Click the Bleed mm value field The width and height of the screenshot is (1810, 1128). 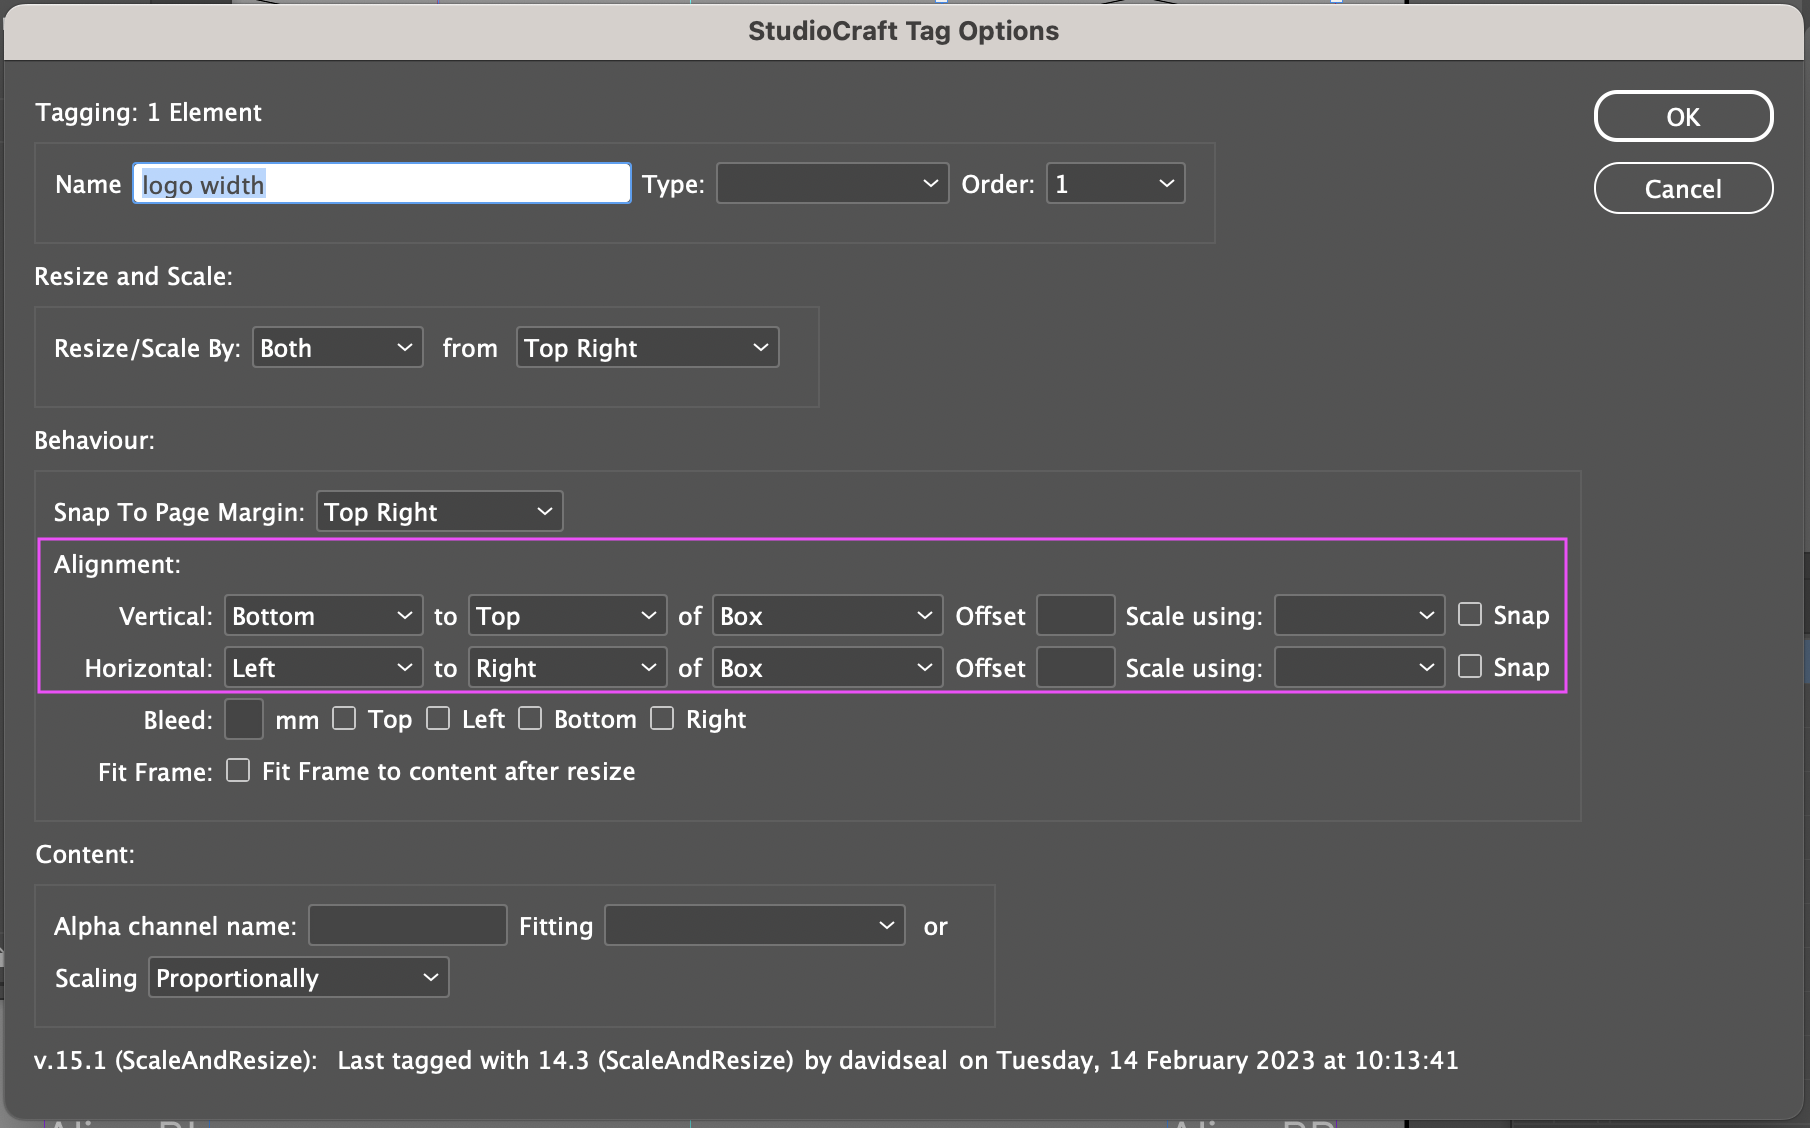244,720
